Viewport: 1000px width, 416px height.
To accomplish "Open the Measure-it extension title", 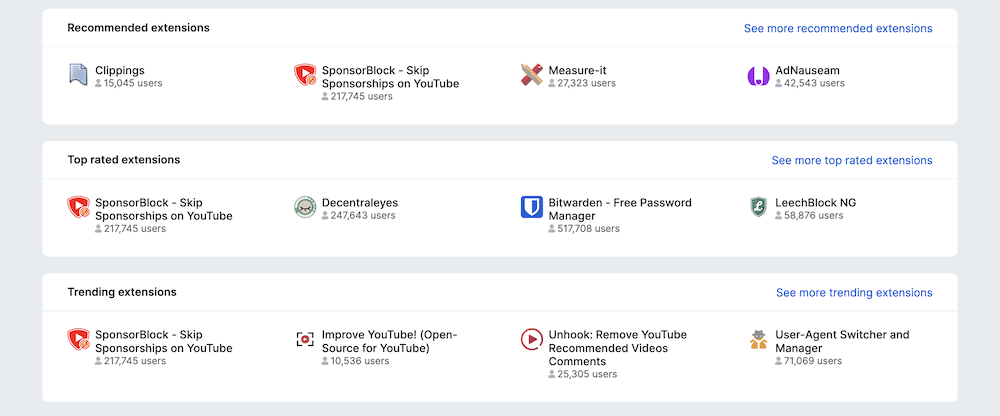I will pyautogui.click(x=577, y=70).
